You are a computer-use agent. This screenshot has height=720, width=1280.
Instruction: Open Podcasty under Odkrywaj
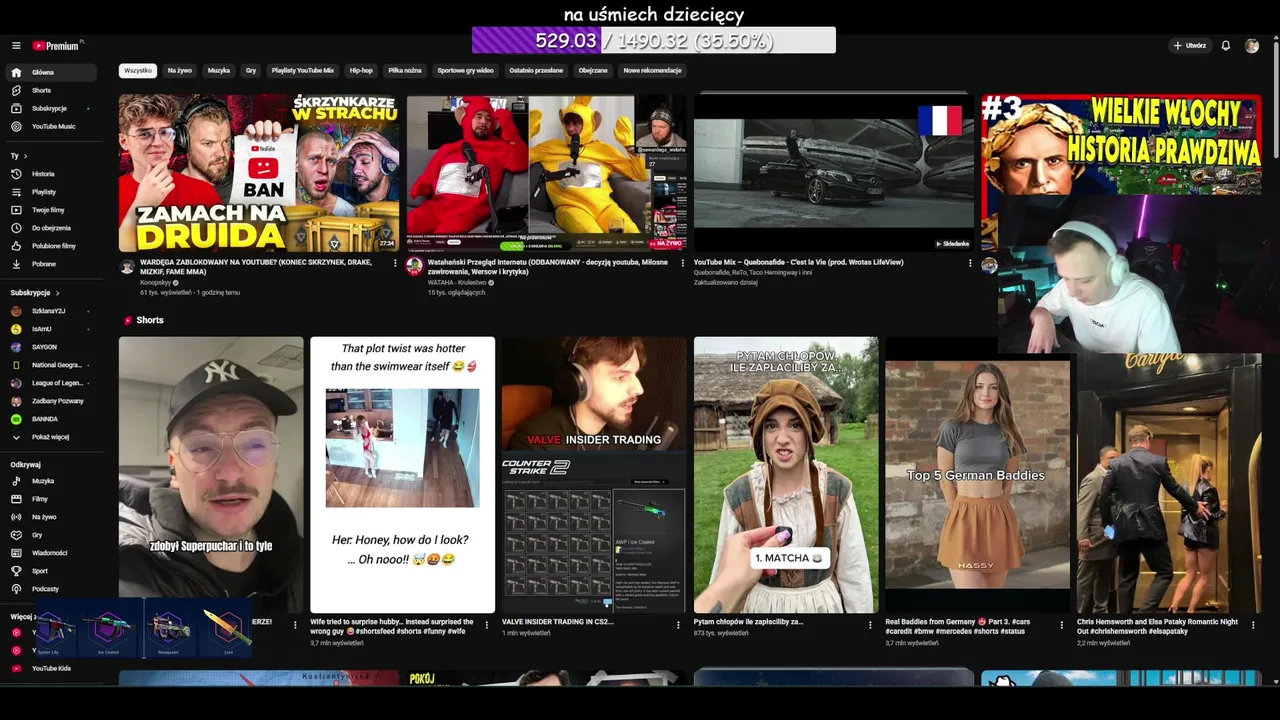tap(52, 589)
